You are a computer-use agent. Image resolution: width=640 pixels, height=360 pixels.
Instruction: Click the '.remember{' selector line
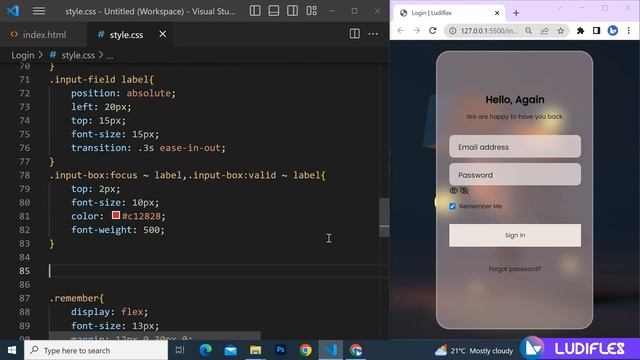click(x=77, y=298)
